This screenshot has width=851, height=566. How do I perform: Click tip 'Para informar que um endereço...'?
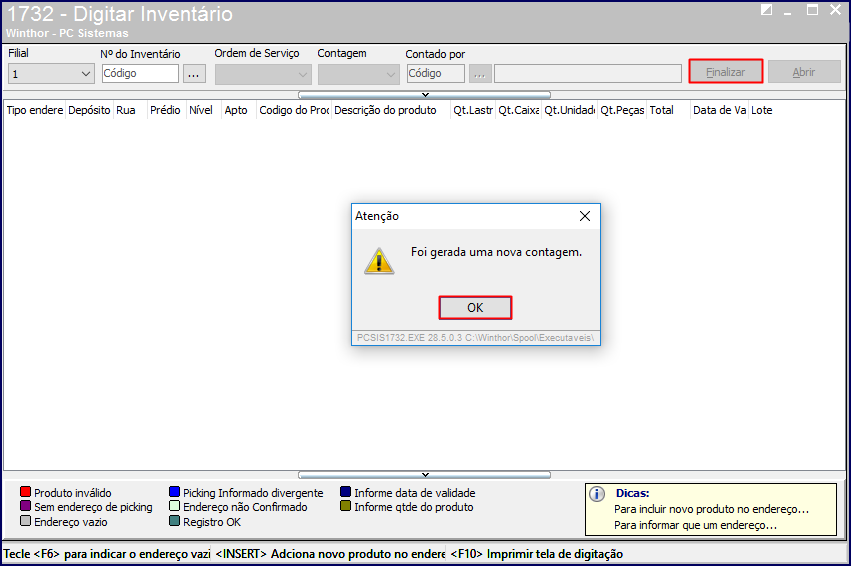[x=695, y=525]
